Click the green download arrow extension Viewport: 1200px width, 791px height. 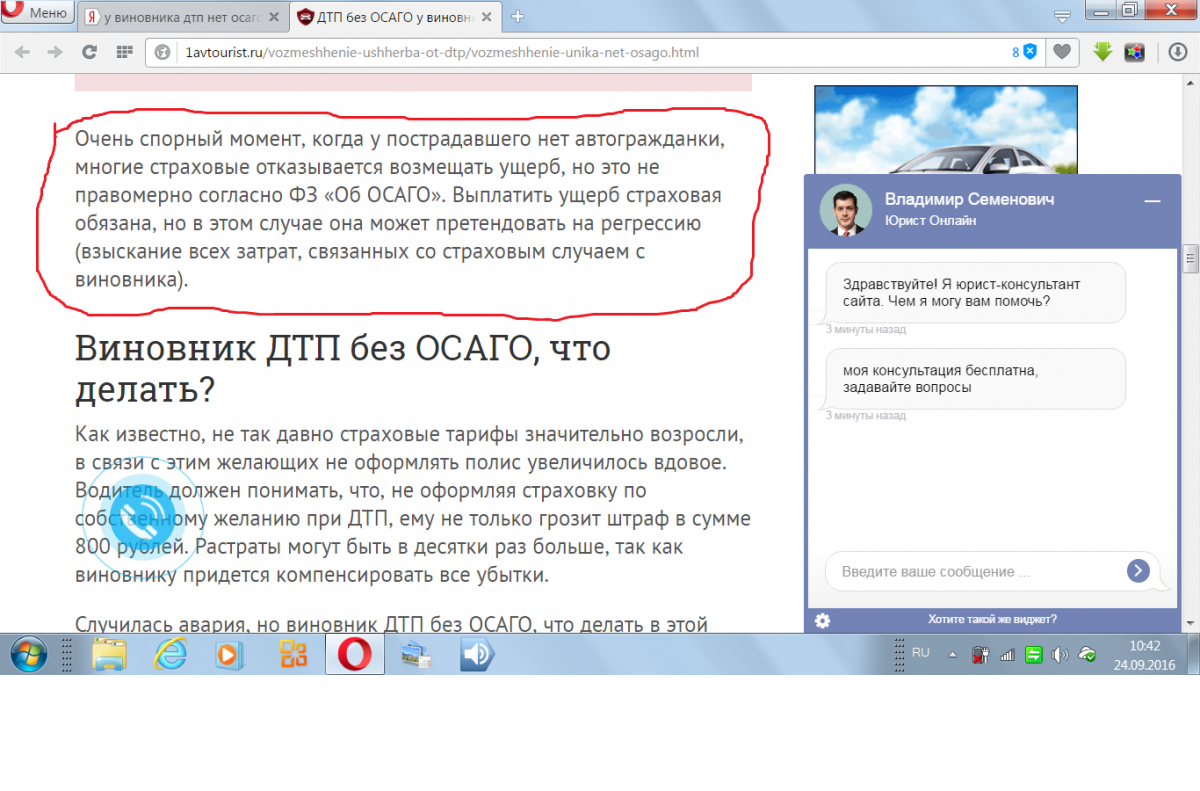pos(1102,52)
